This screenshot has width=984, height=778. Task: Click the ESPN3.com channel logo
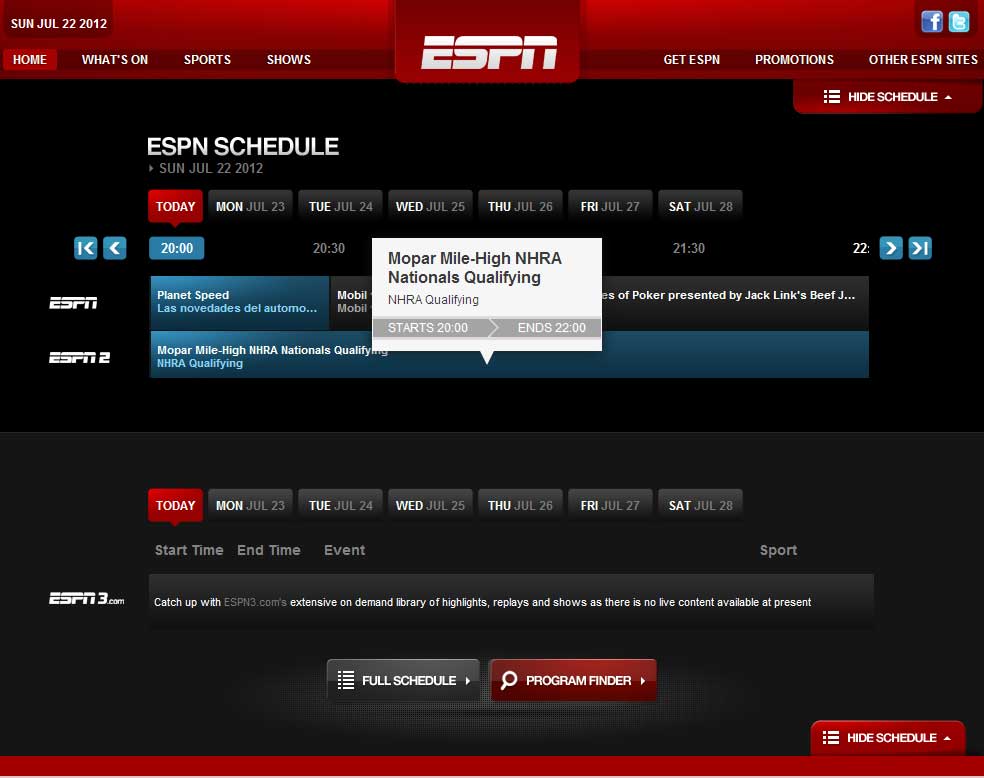(x=87, y=599)
